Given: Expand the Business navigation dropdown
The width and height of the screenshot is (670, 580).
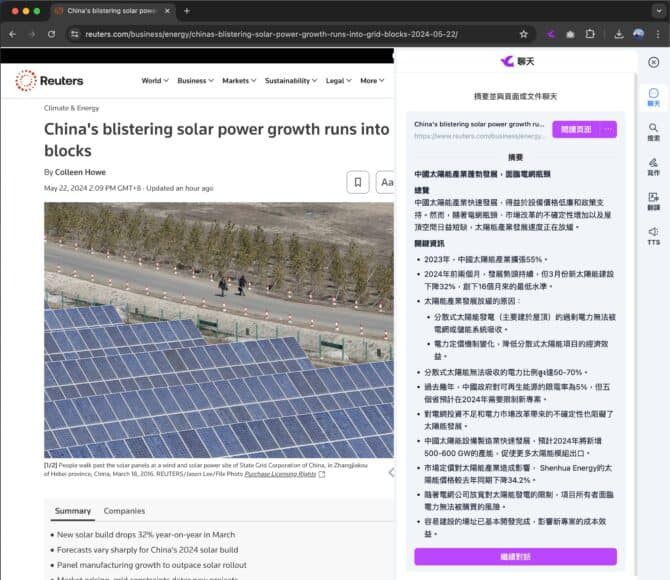Looking at the screenshot, I should point(194,81).
